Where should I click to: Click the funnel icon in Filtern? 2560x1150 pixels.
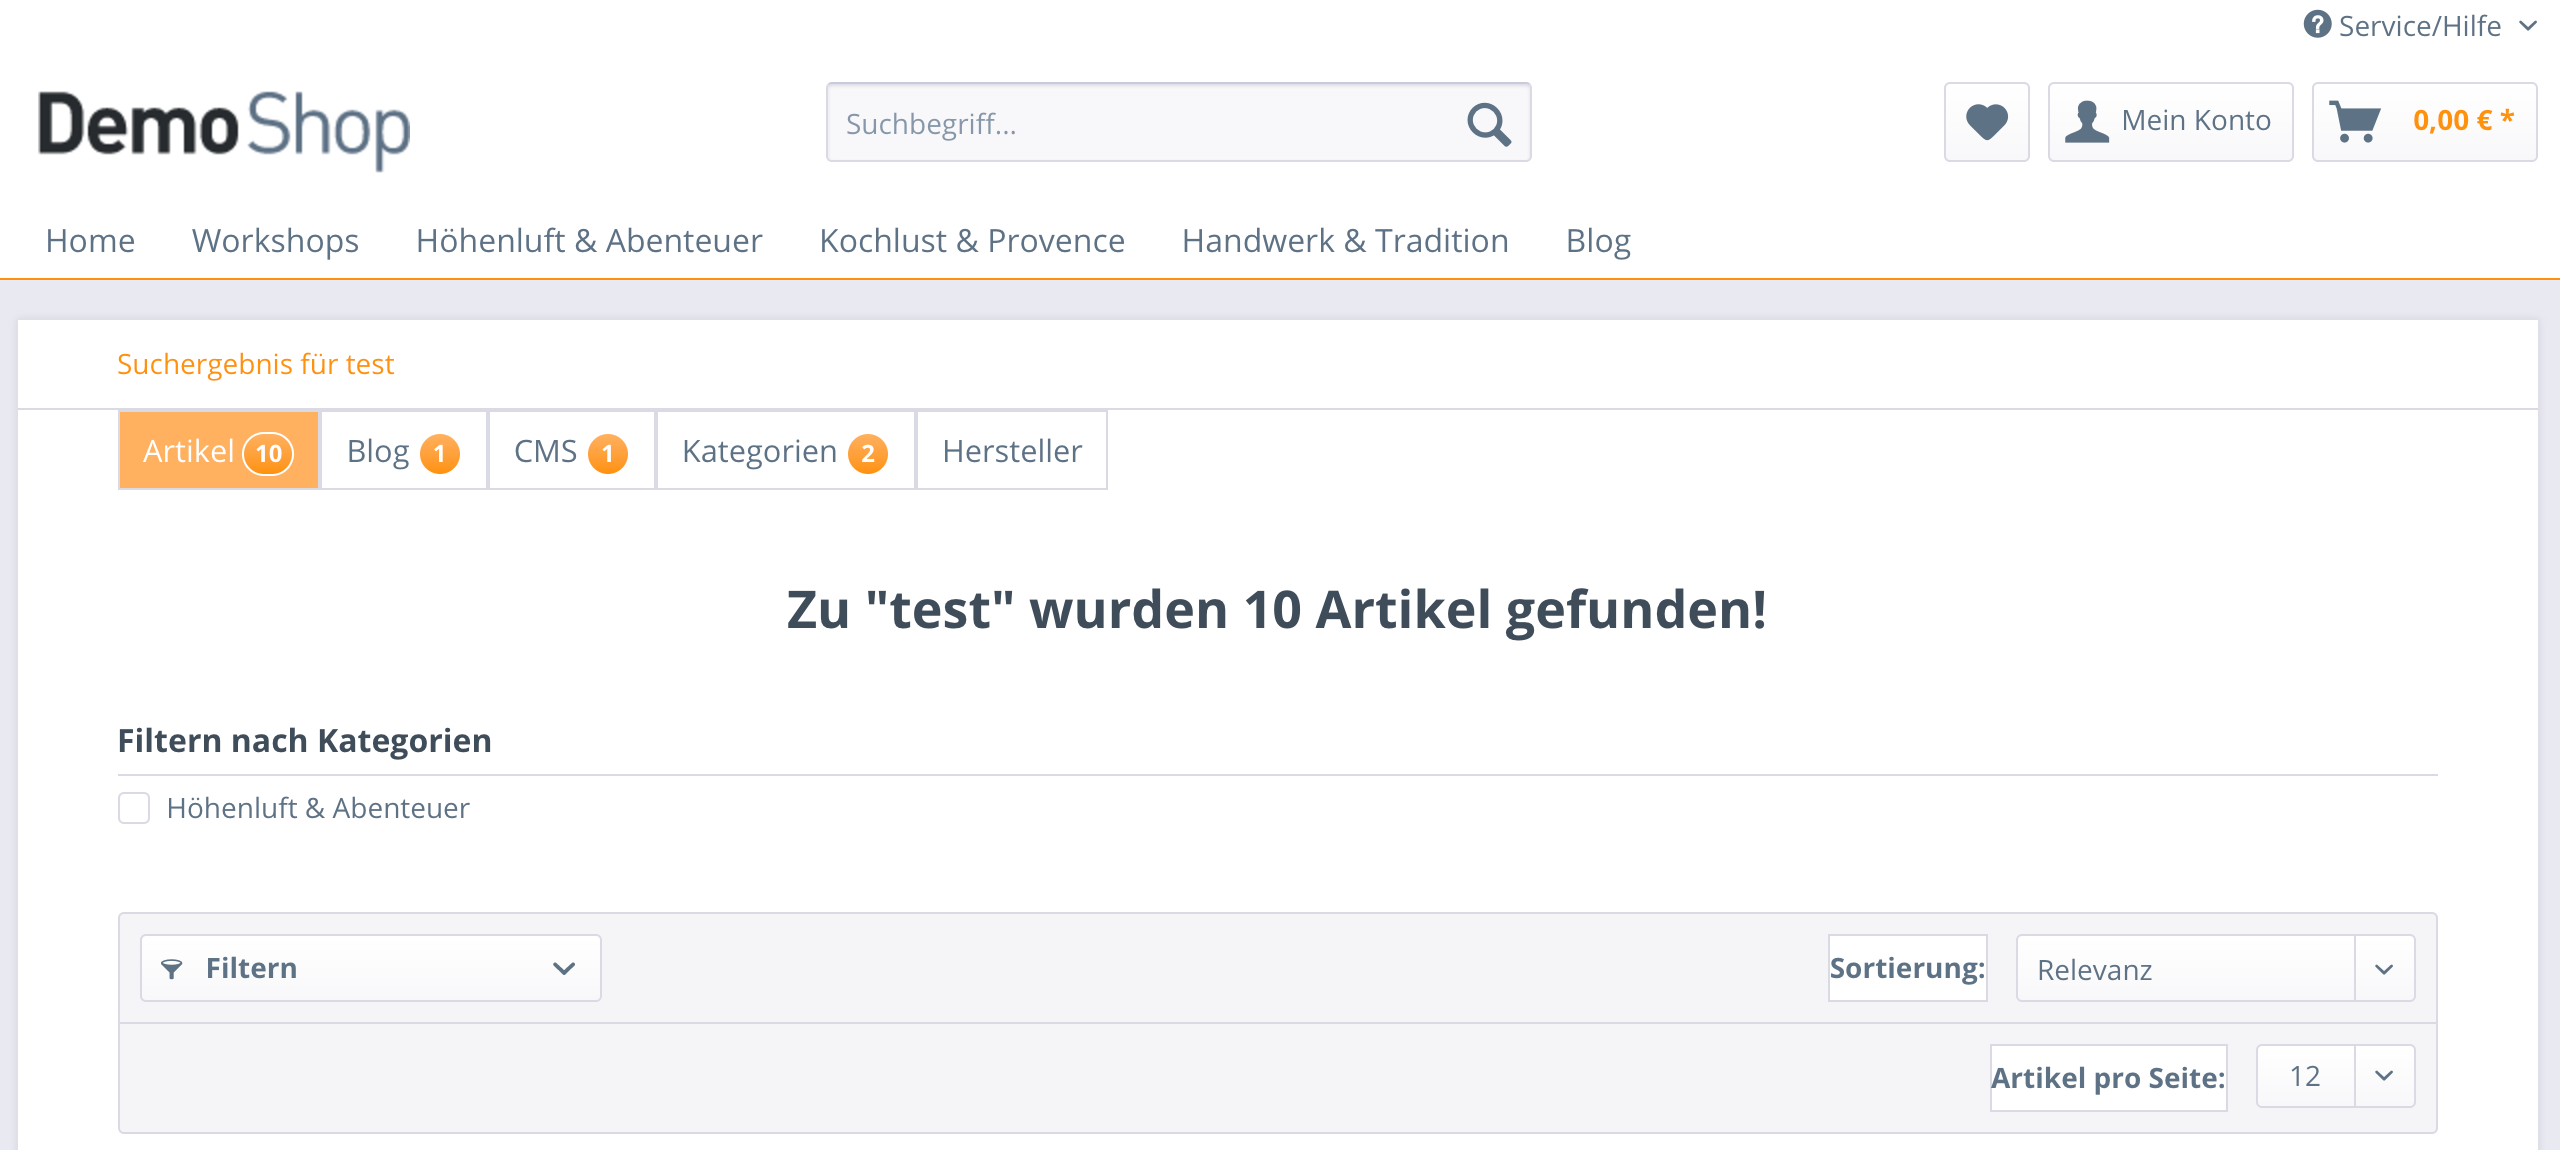172,968
